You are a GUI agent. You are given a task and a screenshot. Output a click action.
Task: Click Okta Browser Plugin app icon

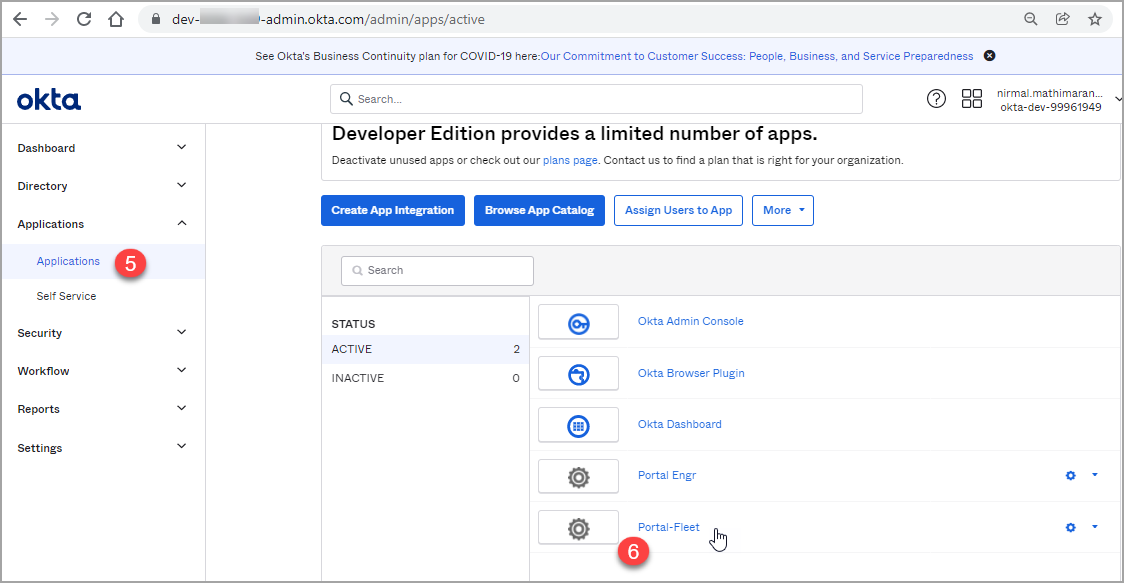[x=578, y=374]
